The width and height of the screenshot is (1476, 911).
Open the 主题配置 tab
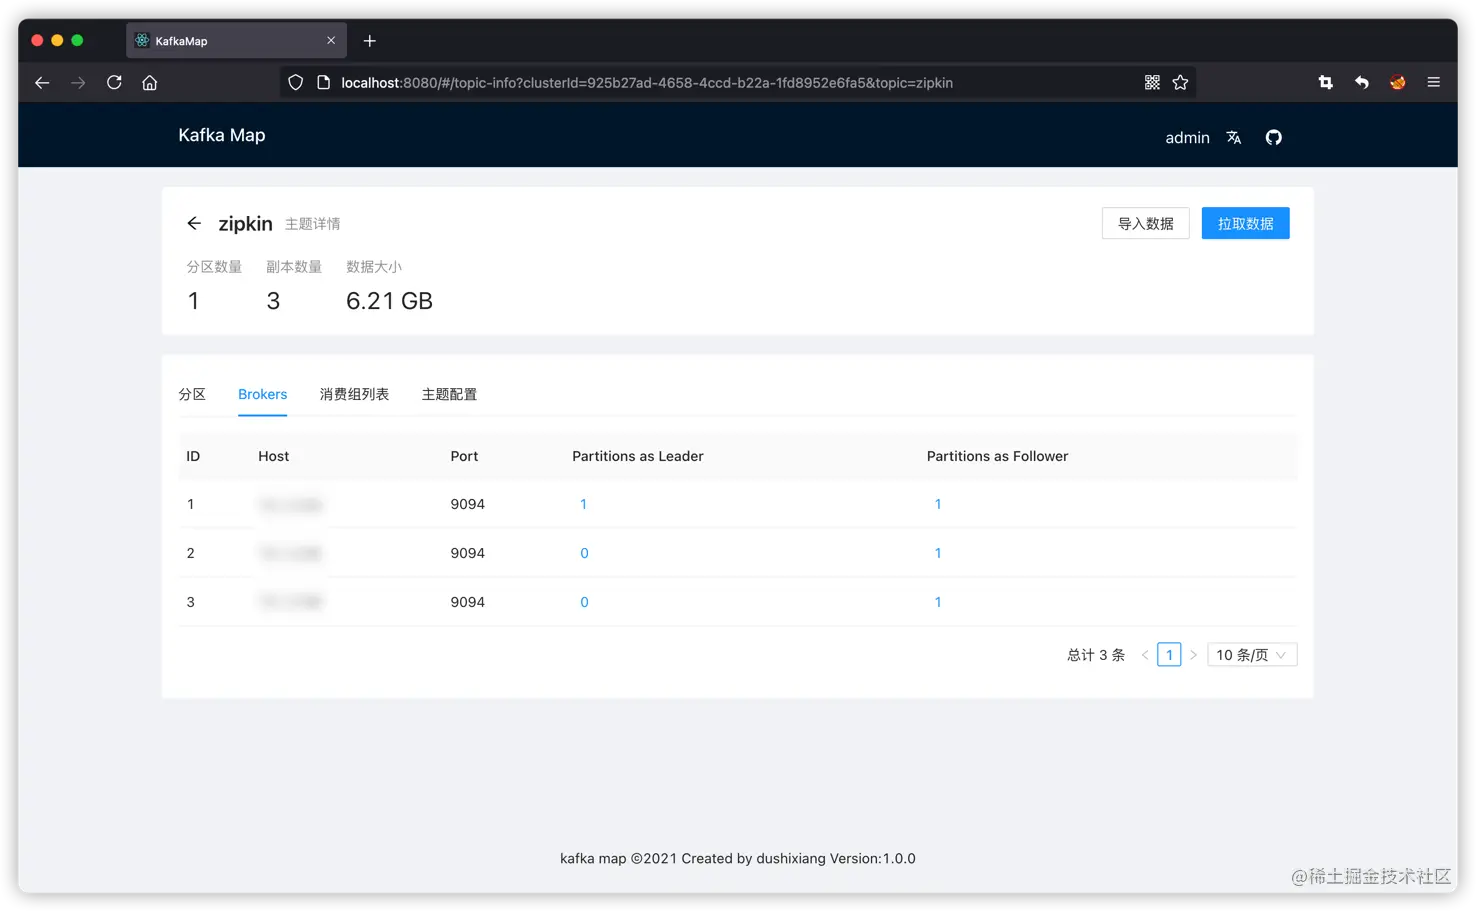coord(449,394)
